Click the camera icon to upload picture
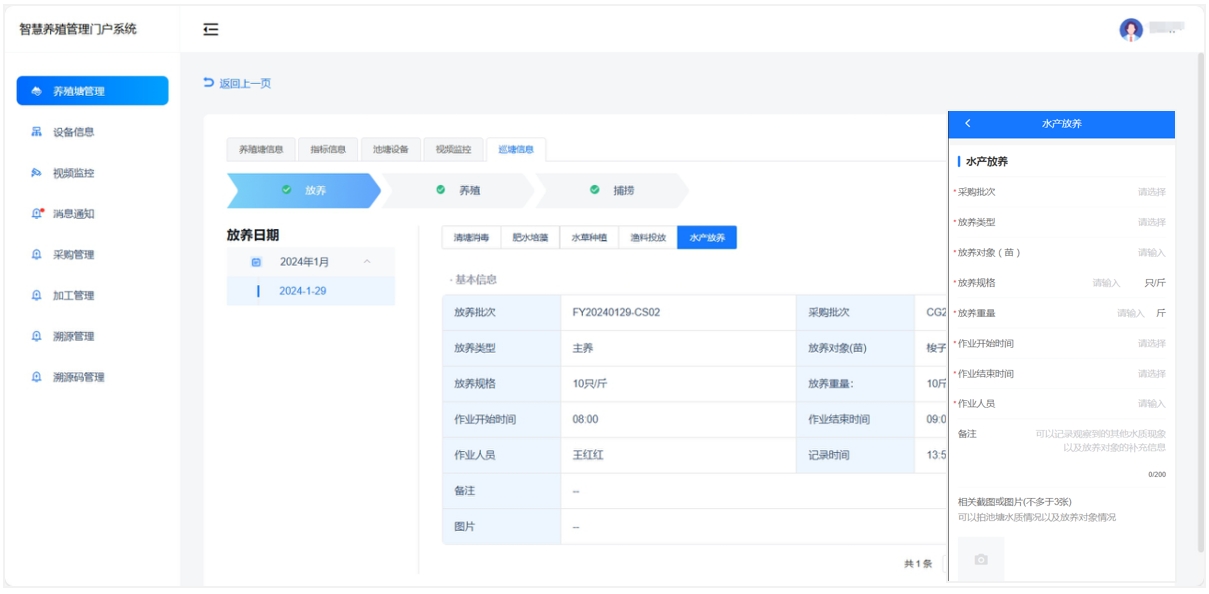1209x594 pixels. tap(981, 559)
